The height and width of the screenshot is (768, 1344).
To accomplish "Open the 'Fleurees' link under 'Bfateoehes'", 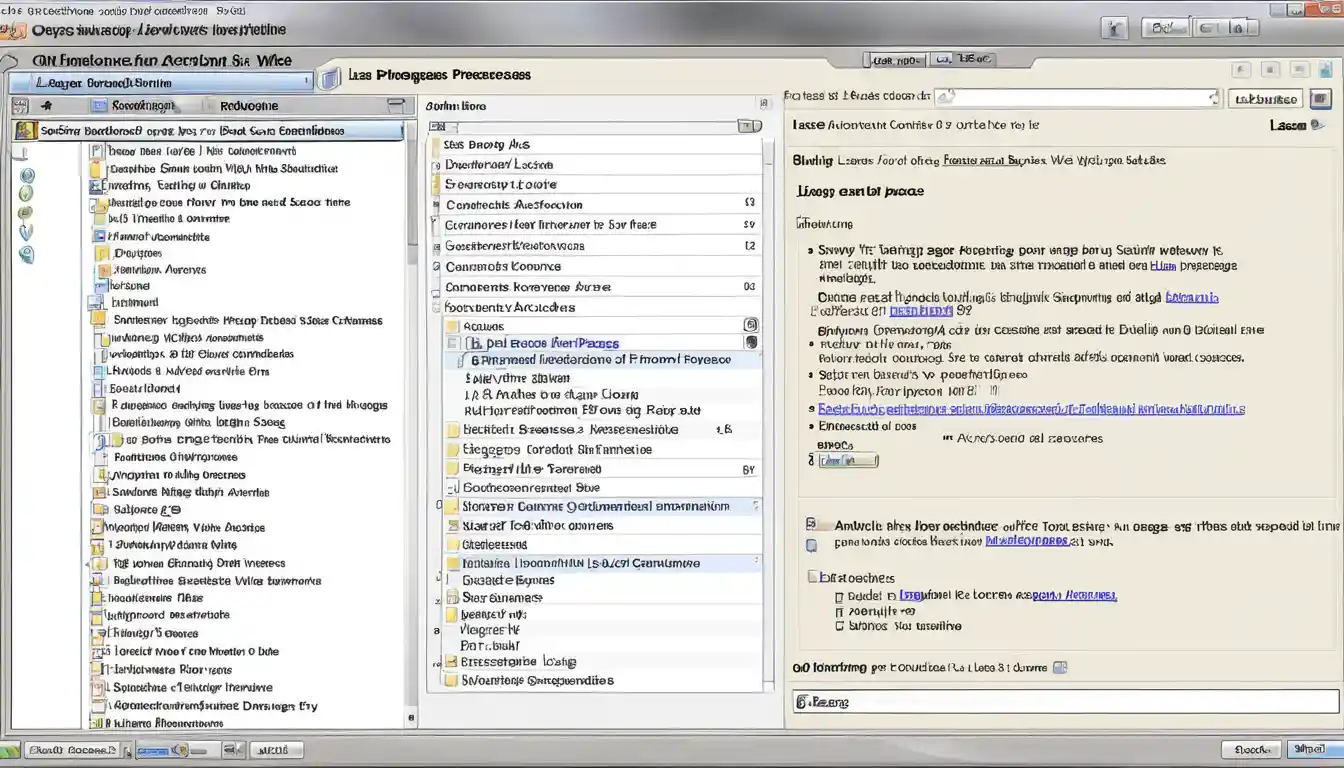I will coord(1075,594).
